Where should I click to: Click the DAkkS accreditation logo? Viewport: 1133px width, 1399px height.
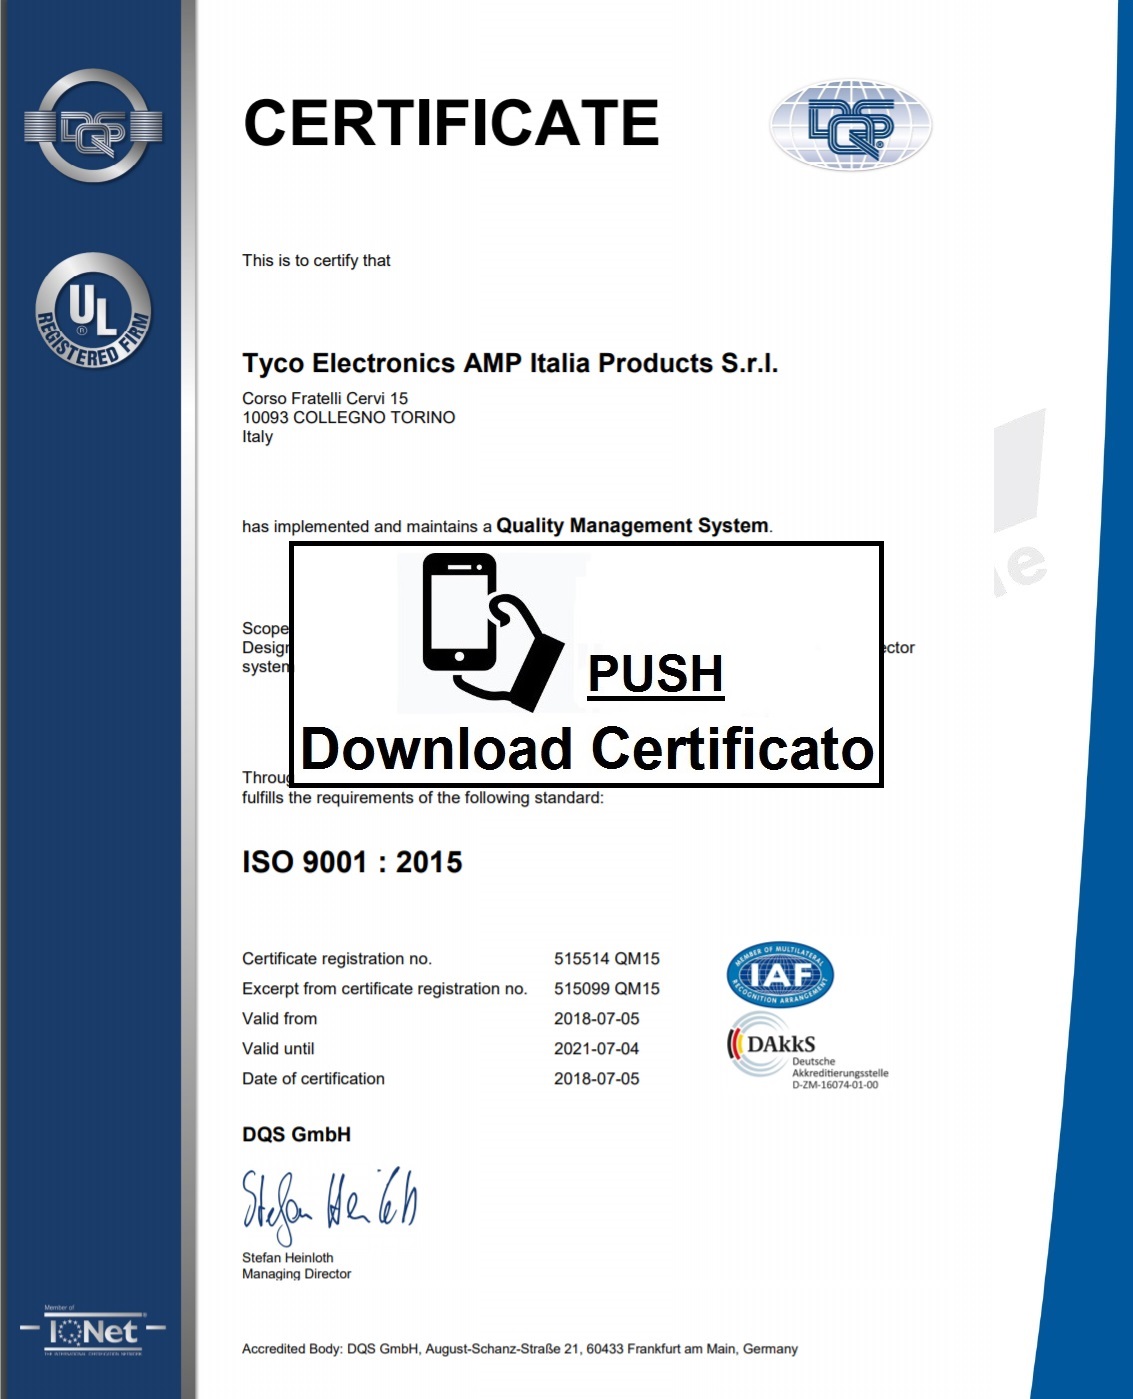807,1051
